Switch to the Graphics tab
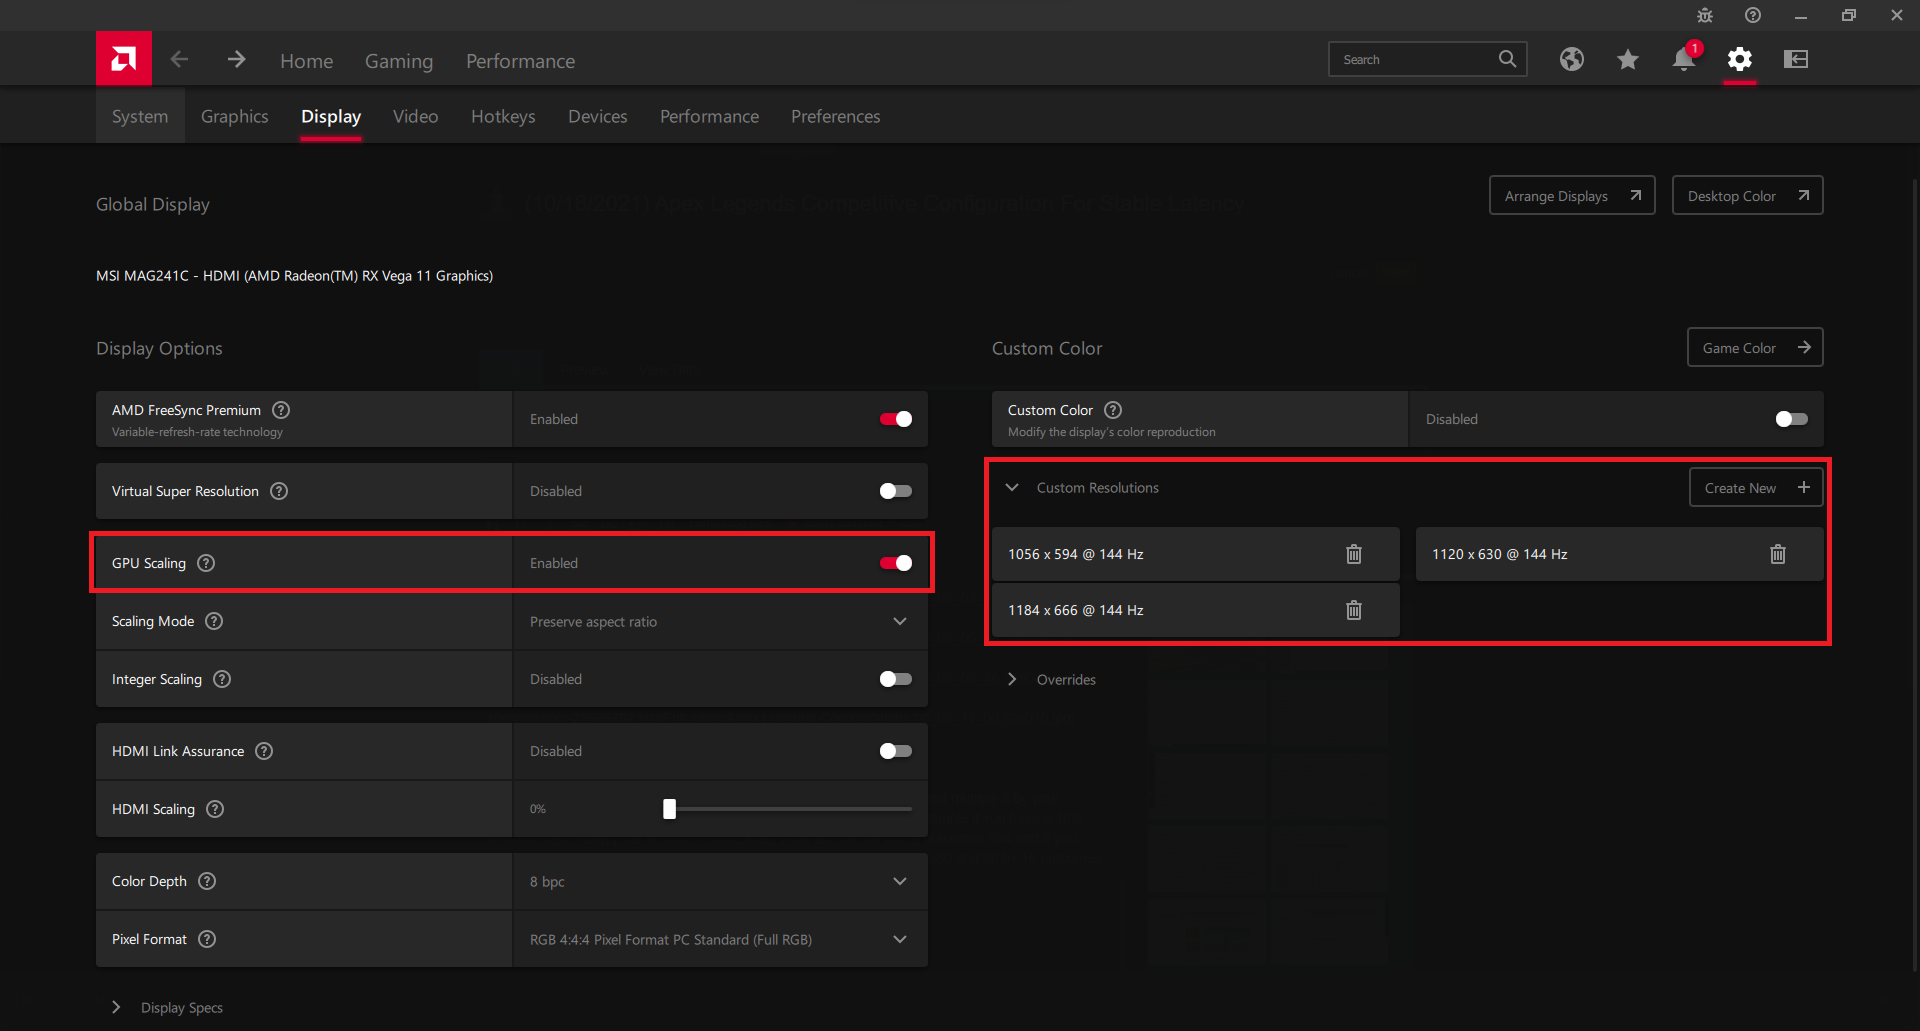 coord(234,117)
